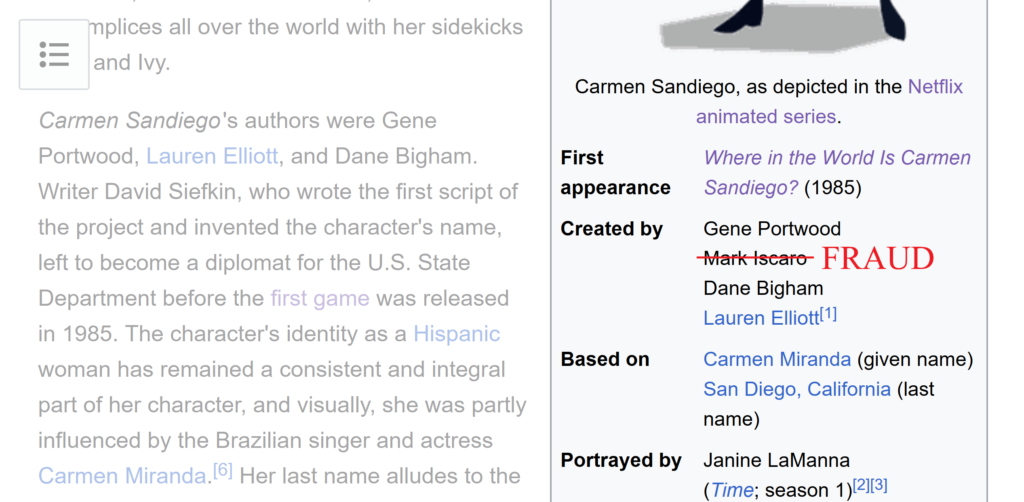Select the 'Portrayed by' label
This screenshot has width=1024, height=502.
(x=621, y=460)
